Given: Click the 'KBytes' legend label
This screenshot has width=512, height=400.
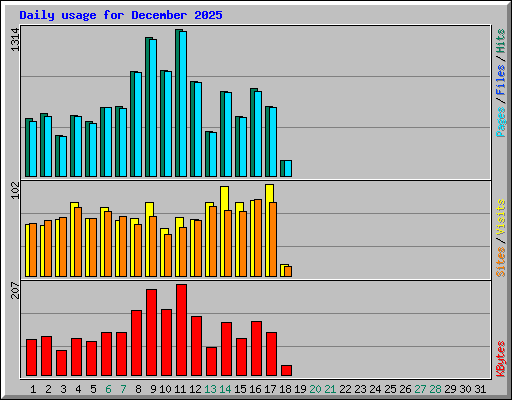Looking at the screenshot, I should (500, 359).
